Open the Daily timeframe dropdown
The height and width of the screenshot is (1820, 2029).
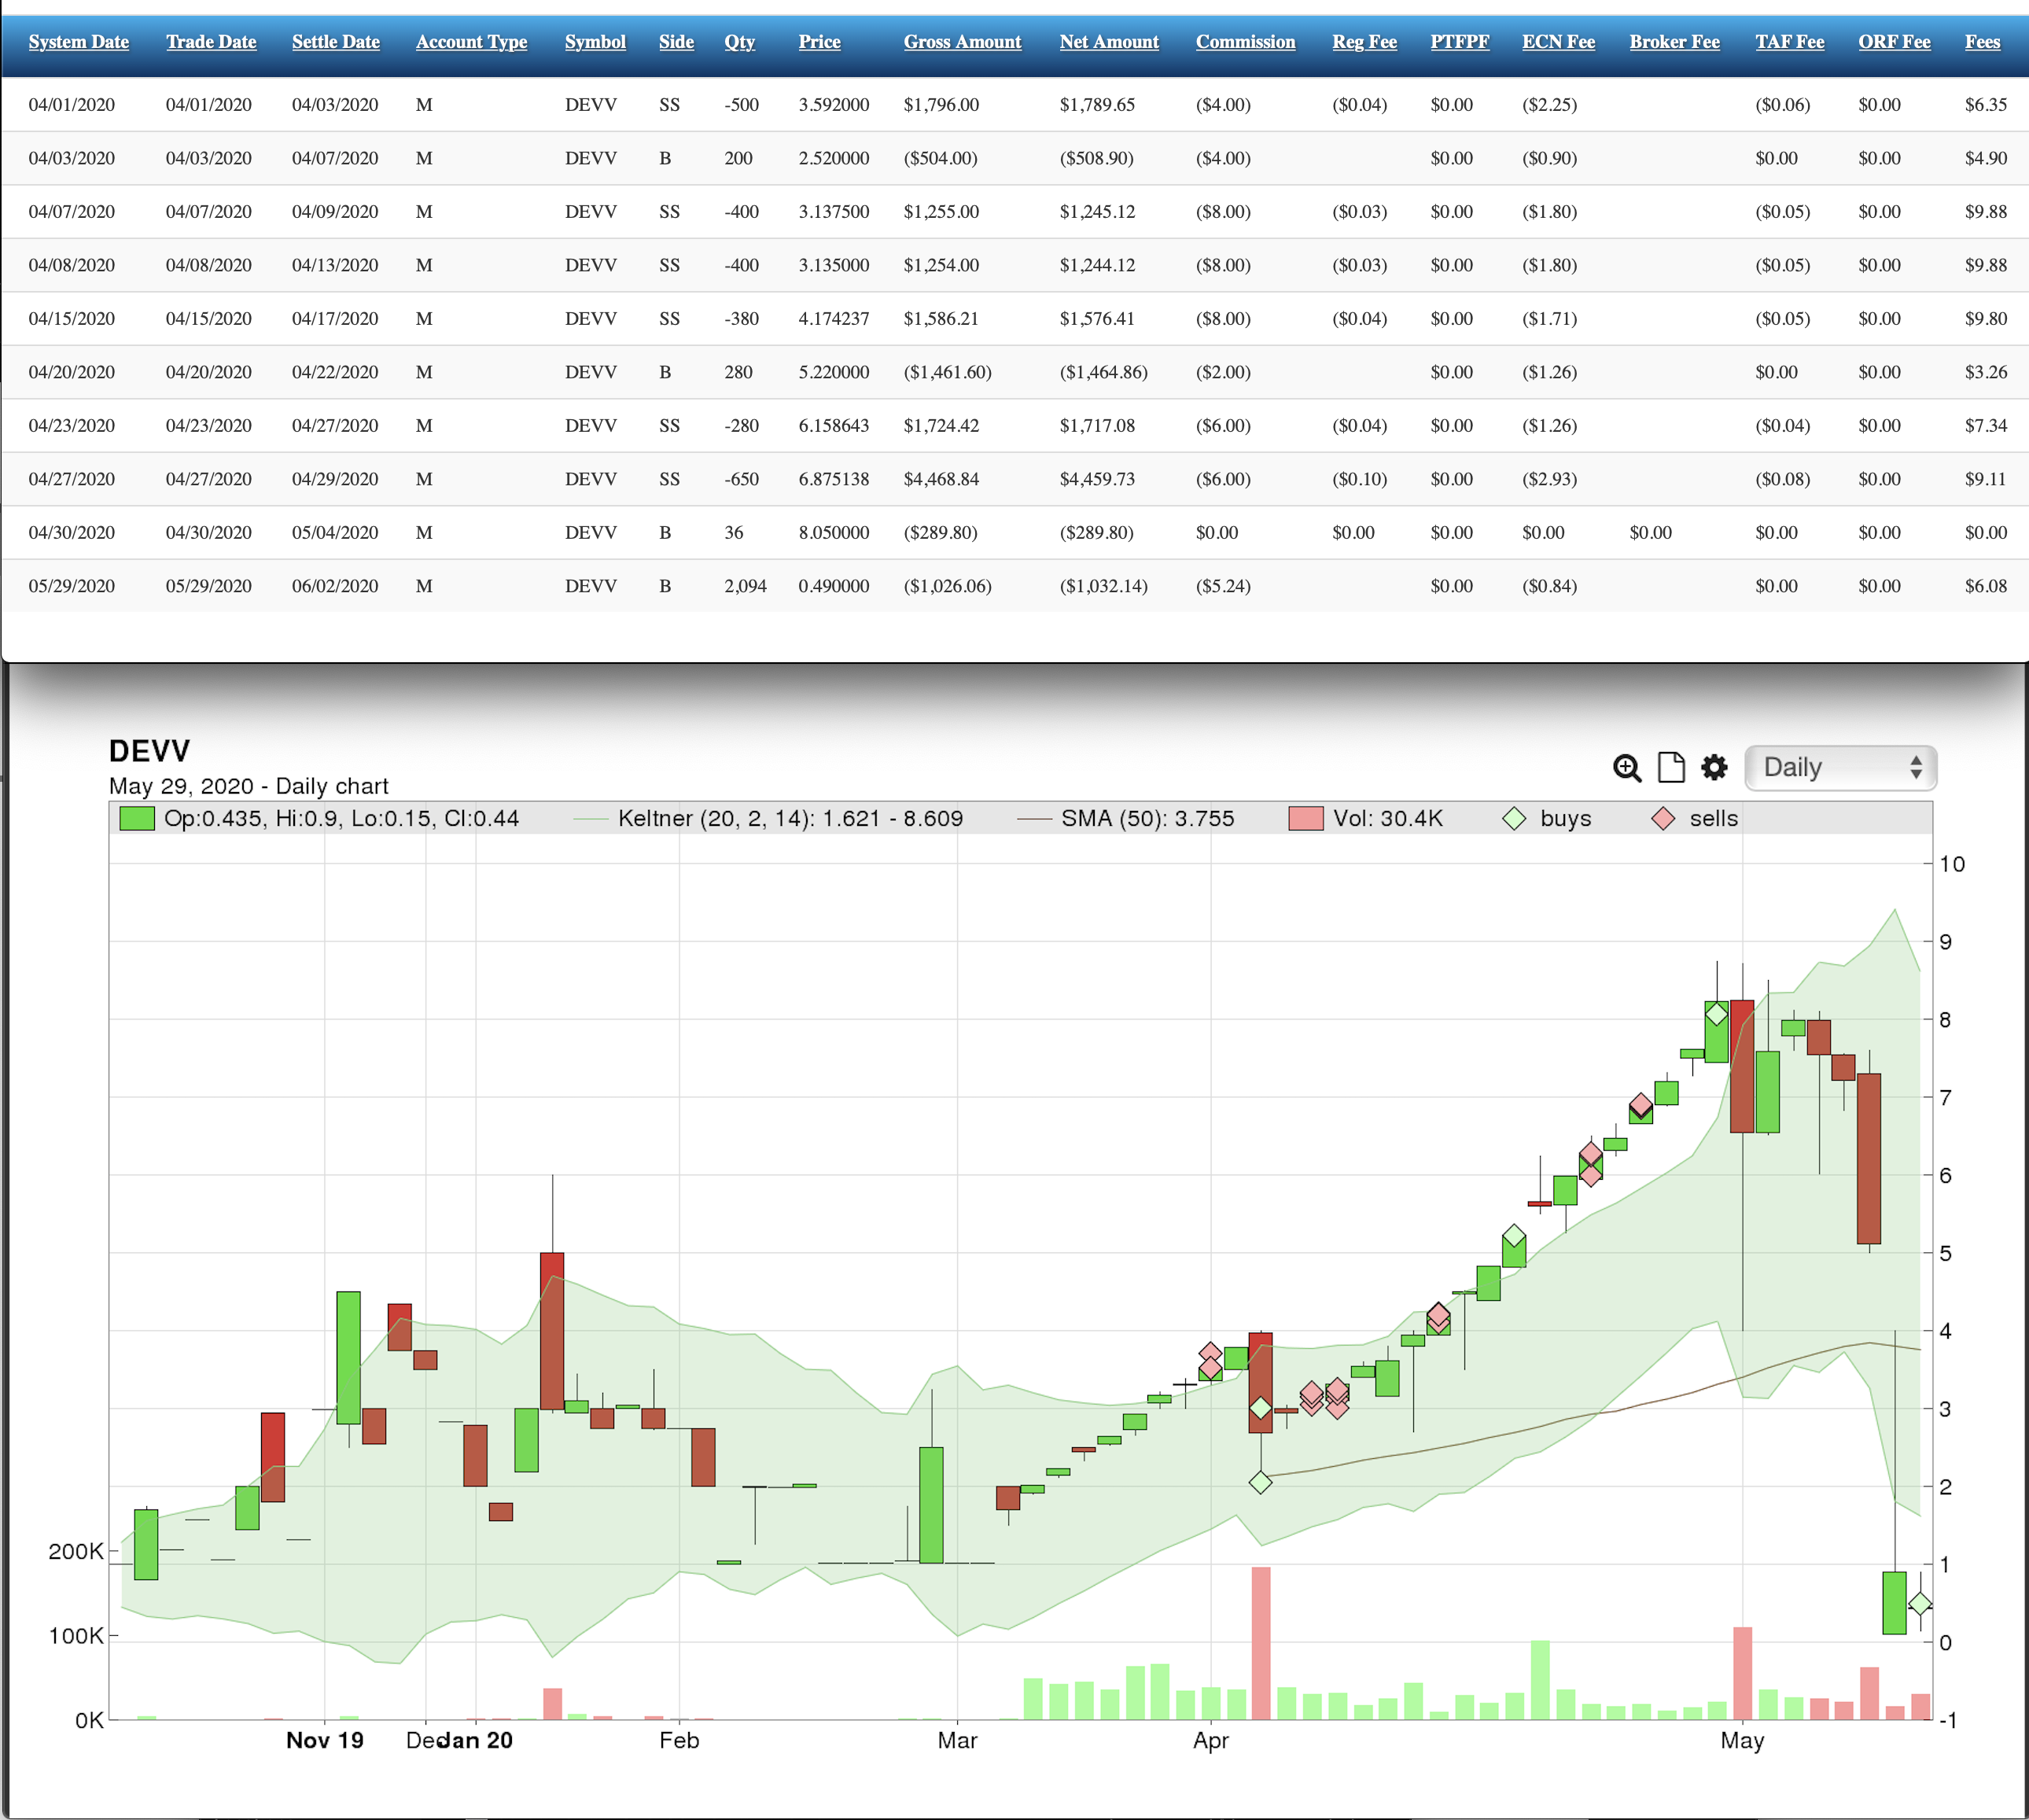(x=1840, y=768)
